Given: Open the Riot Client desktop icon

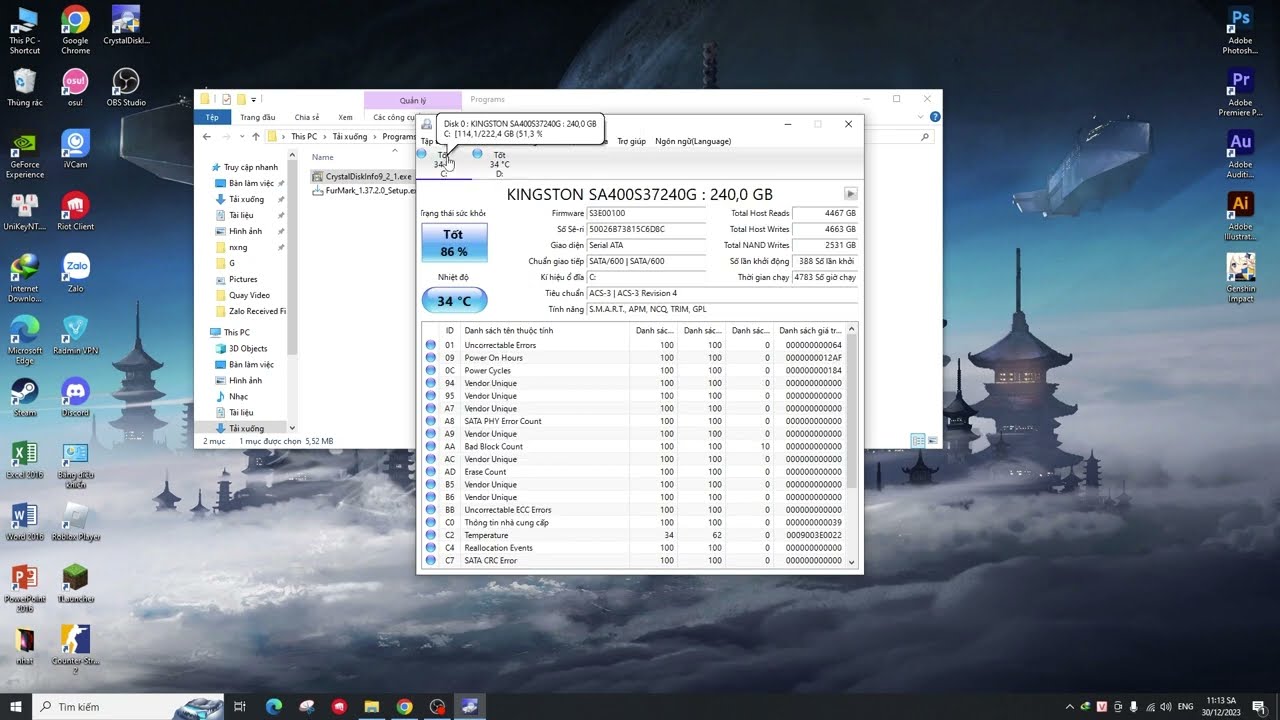Looking at the screenshot, I should point(75,212).
